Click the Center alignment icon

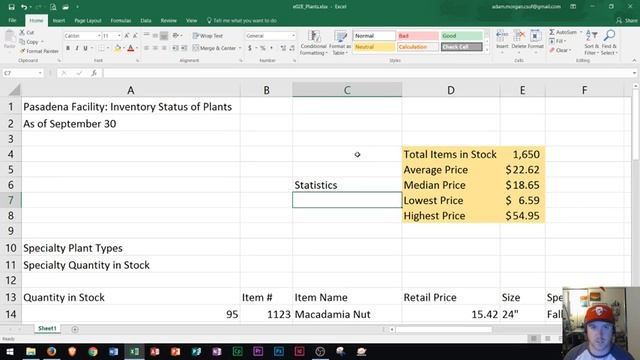155,48
